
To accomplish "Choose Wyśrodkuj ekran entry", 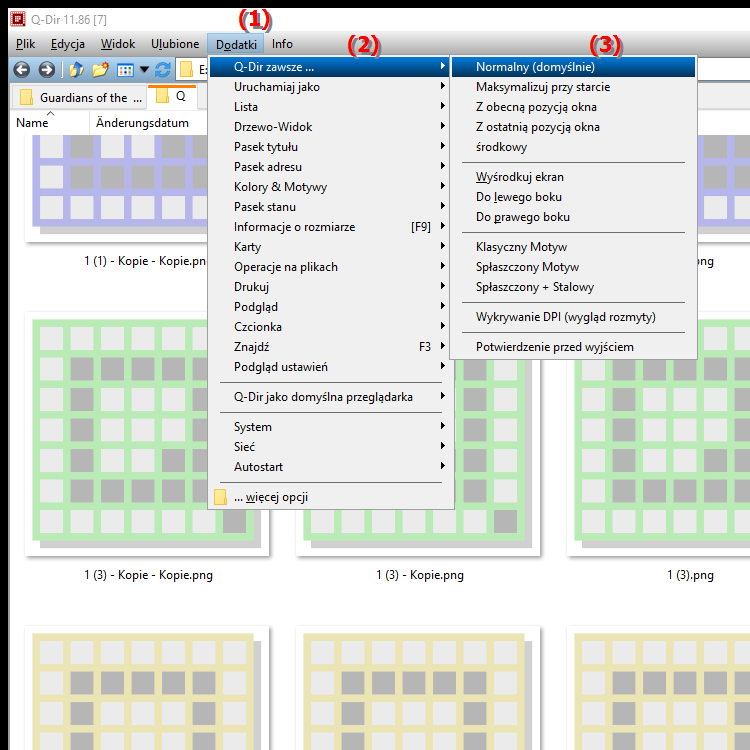I will (573, 177).
